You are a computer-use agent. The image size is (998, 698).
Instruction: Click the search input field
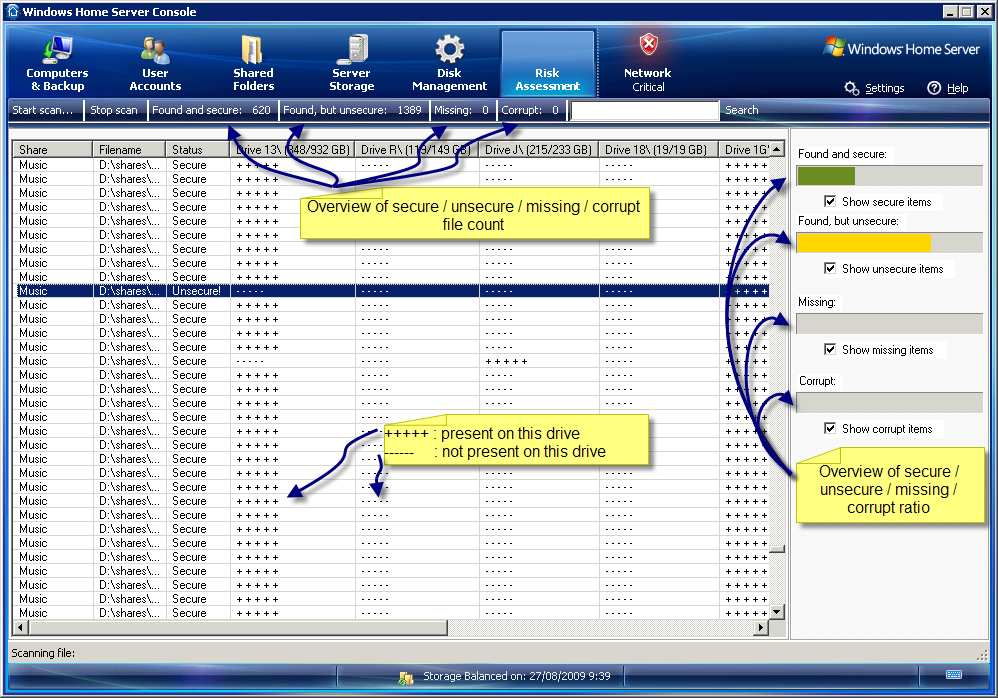tap(645, 111)
